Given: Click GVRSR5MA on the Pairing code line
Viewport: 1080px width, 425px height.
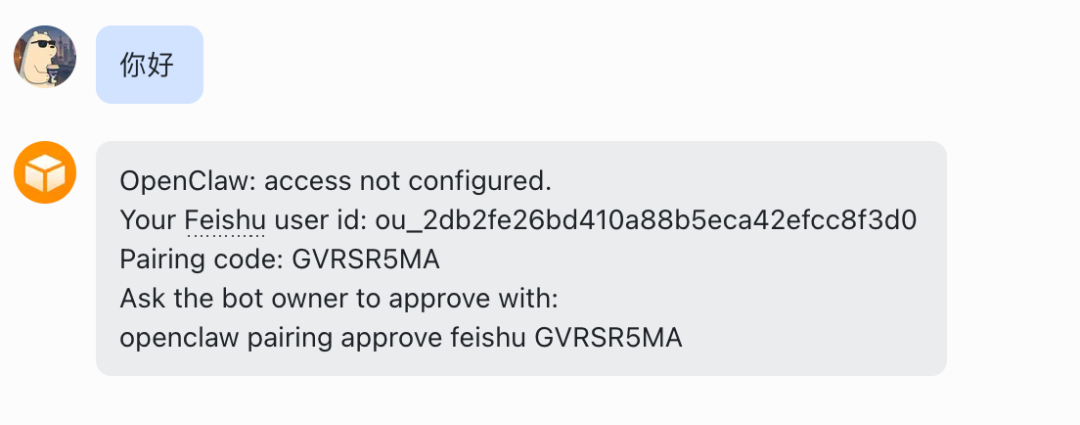Looking at the screenshot, I should tap(366, 259).
